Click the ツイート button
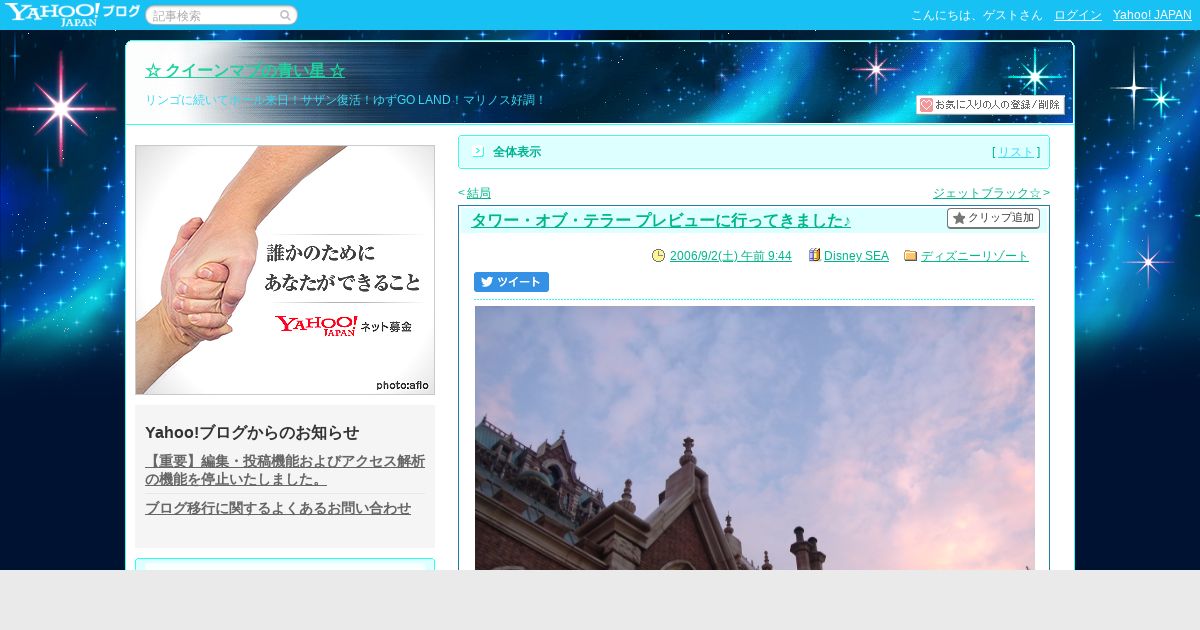 pyautogui.click(x=511, y=282)
